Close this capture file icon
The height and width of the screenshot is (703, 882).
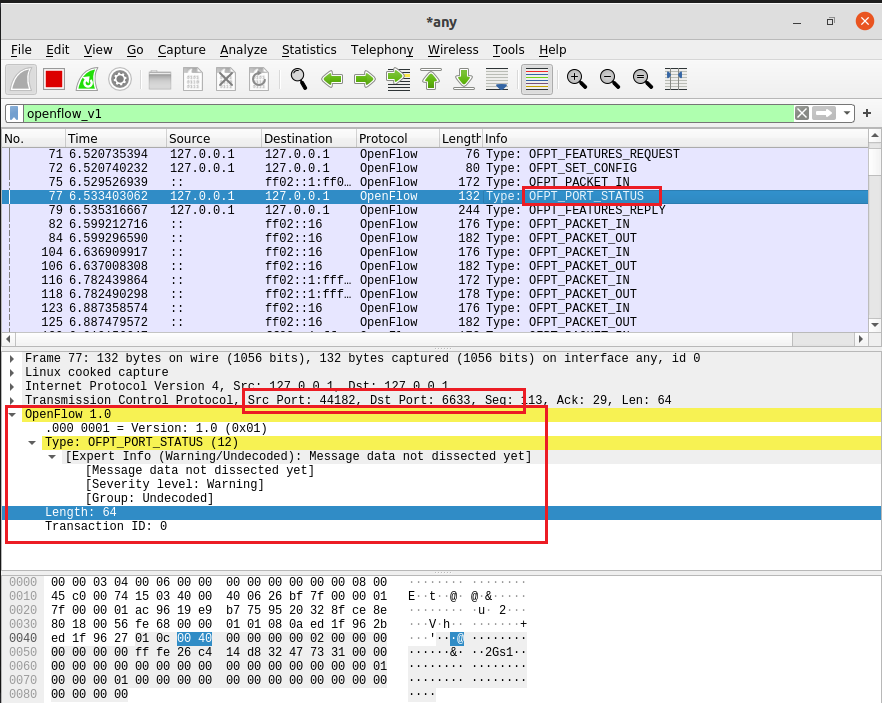(x=226, y=79)
